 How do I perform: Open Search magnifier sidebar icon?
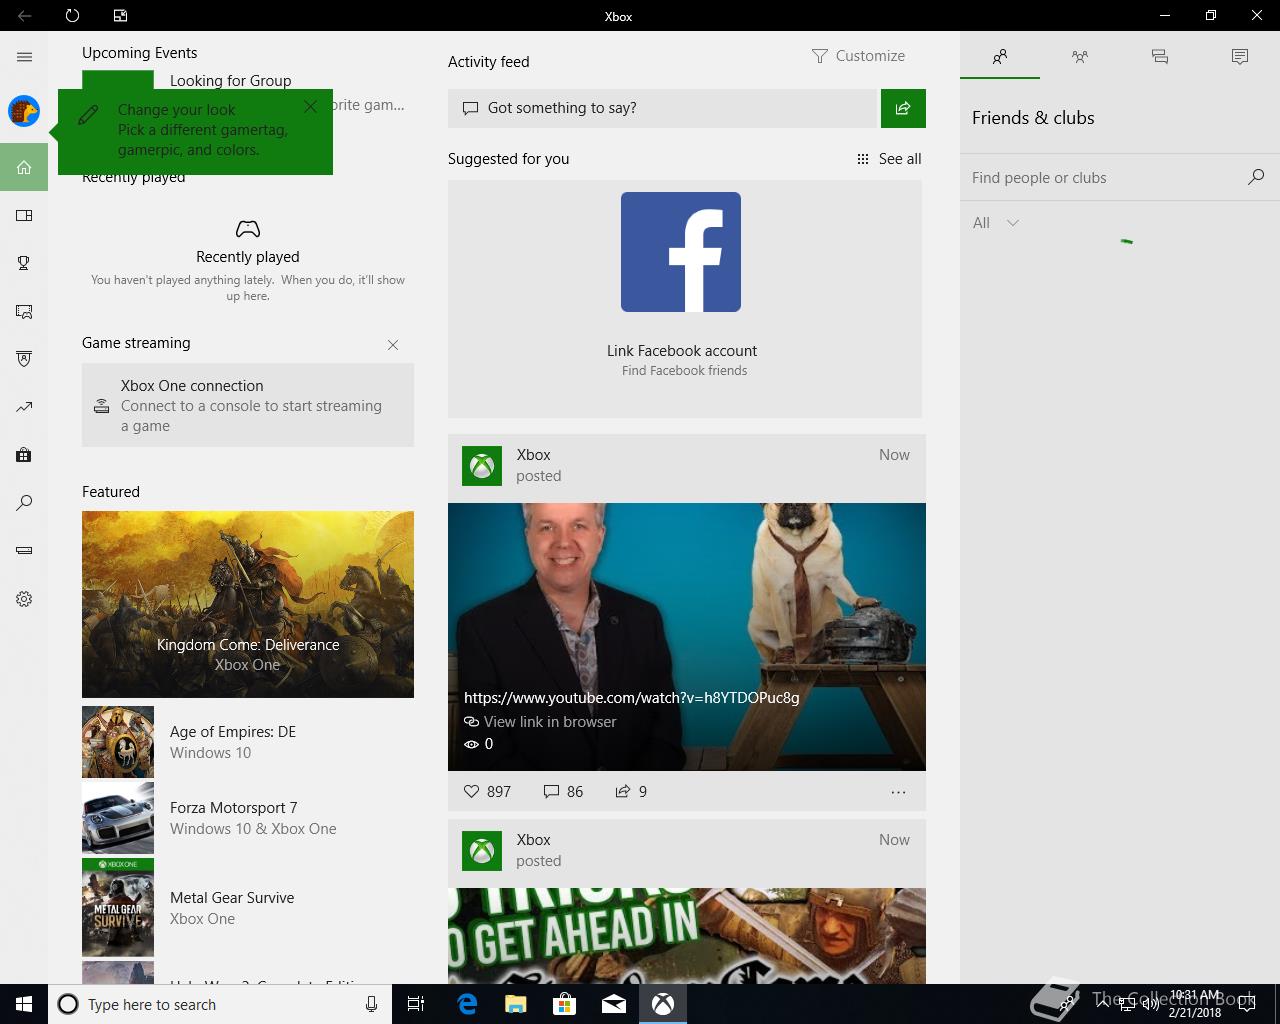pyautogui.click(x=24, y=503)
